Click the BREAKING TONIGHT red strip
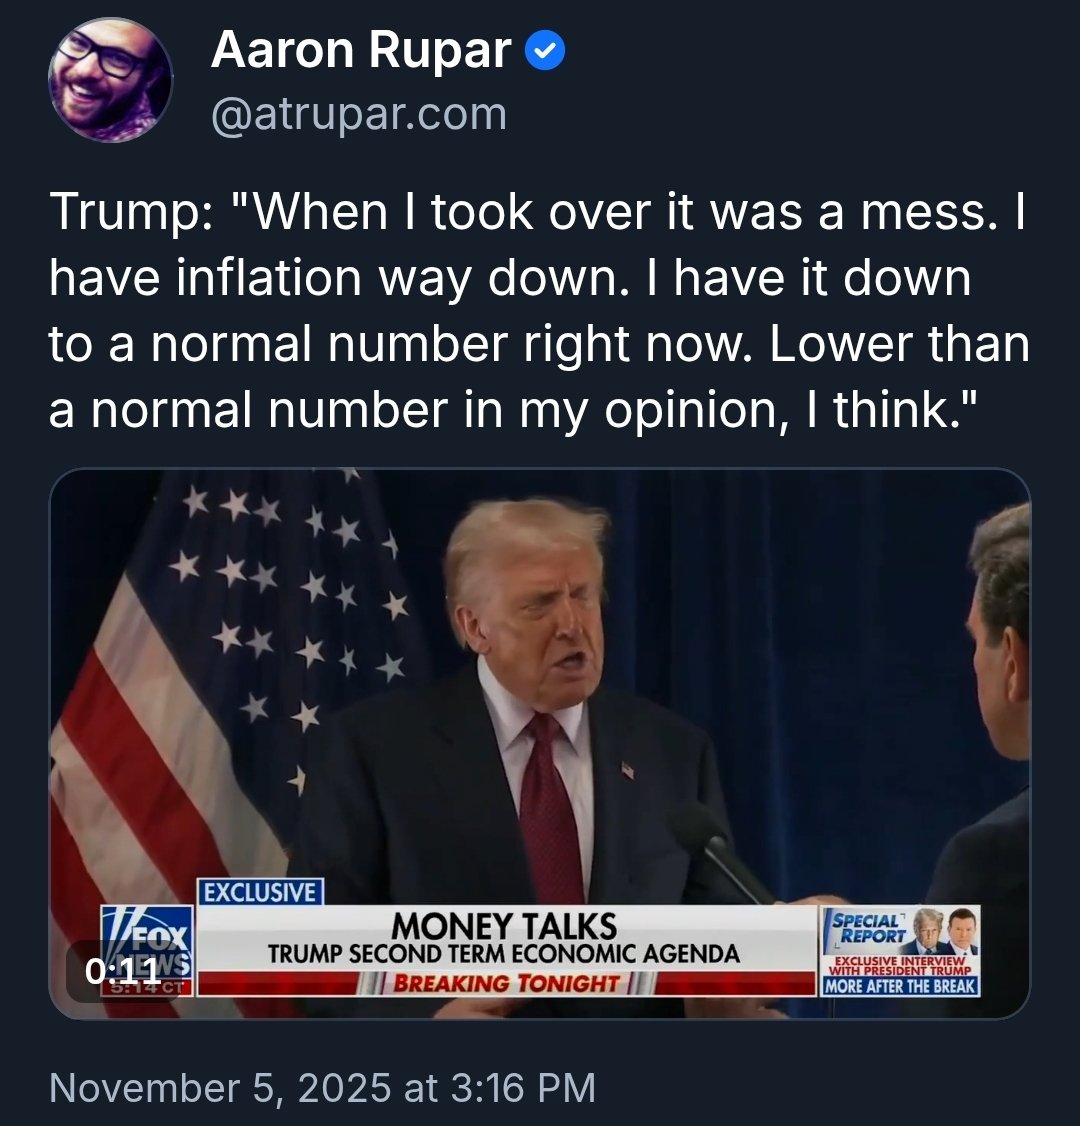 (x=506, y=983)
